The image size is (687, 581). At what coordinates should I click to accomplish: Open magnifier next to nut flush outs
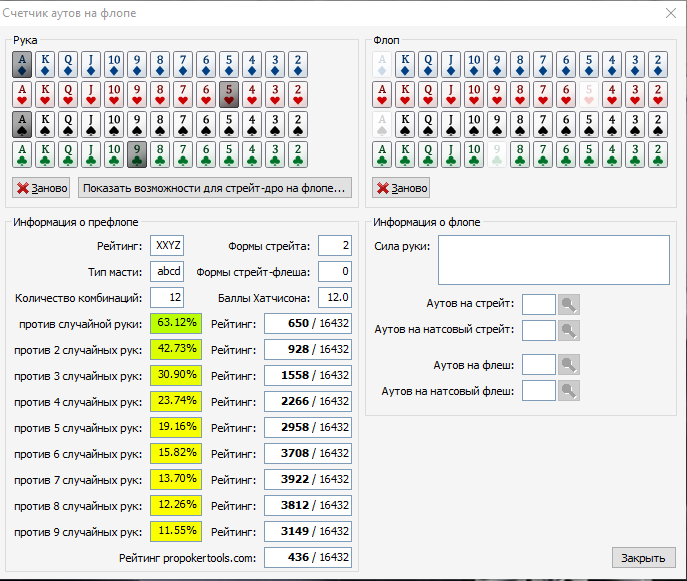point(569,390)
